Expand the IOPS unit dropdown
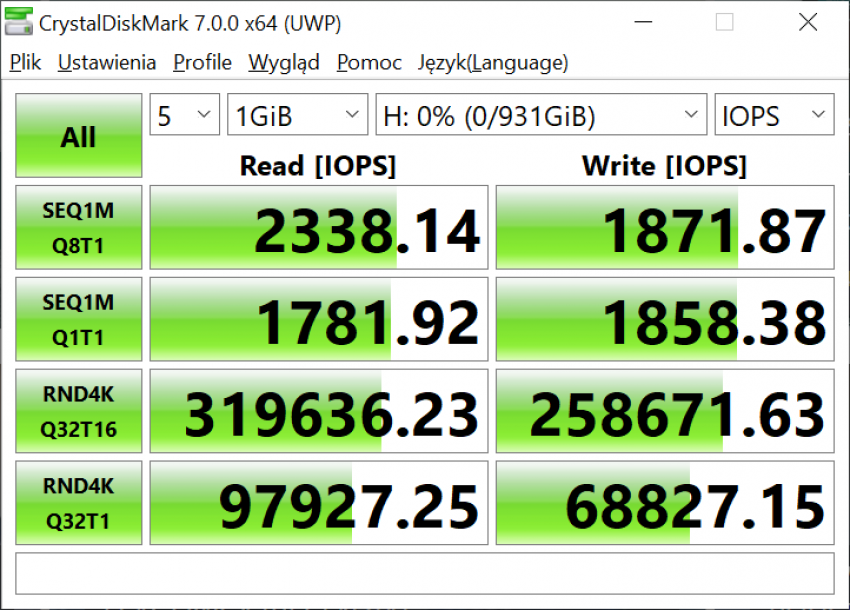The image size is (850, 610). click(x=774, y=114)
